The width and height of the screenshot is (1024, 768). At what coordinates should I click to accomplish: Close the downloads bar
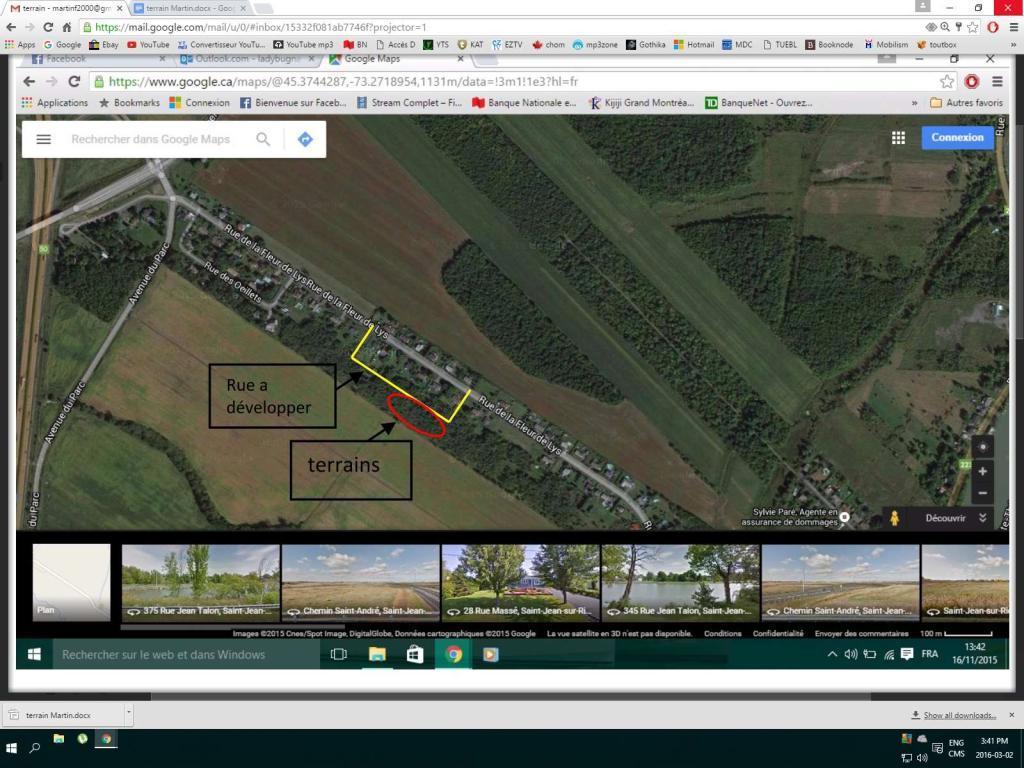(x=1011, y=715)
